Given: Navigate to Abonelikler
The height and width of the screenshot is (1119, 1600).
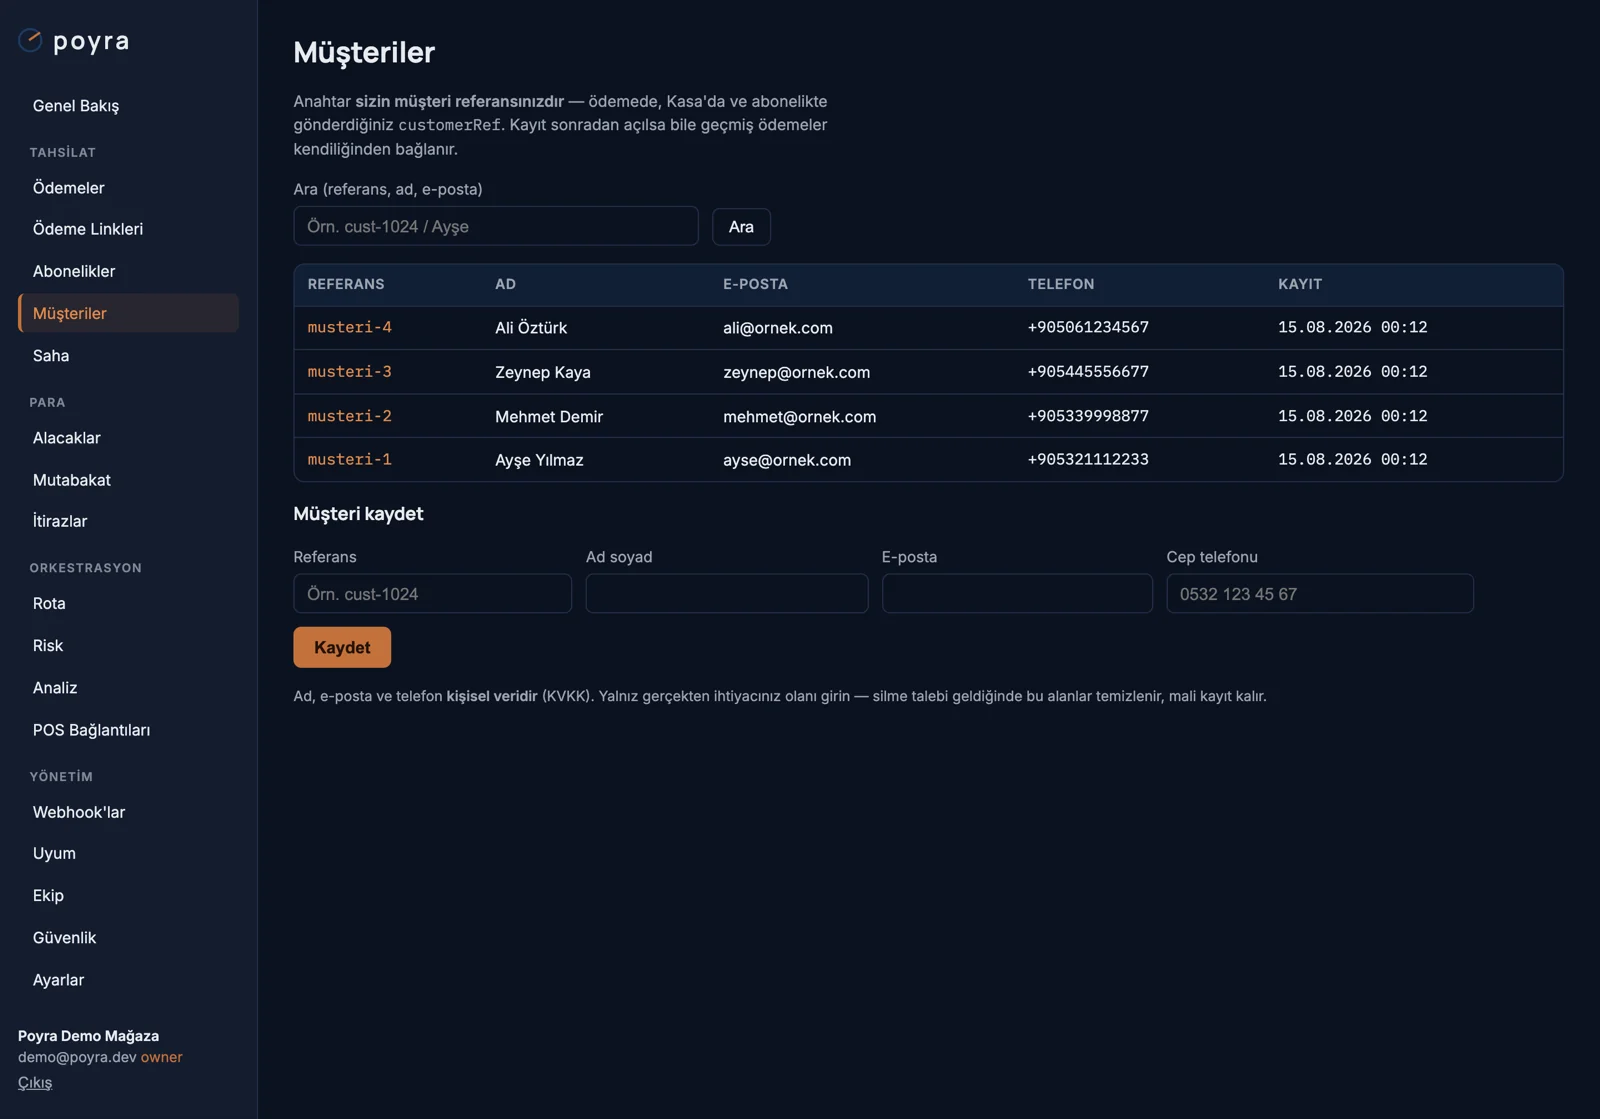Looking at the screenshot, I should tap(74, 271).
